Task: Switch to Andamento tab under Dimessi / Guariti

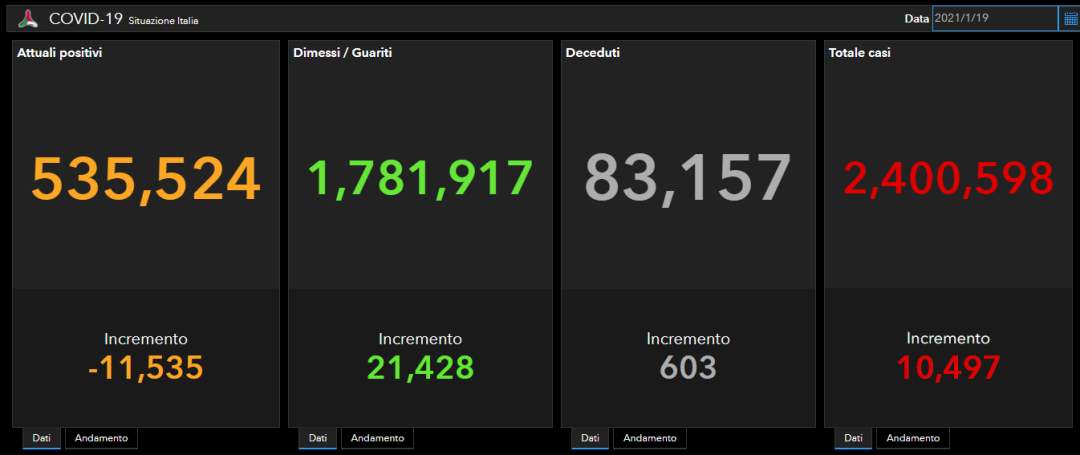Action: tap(377, 438)
